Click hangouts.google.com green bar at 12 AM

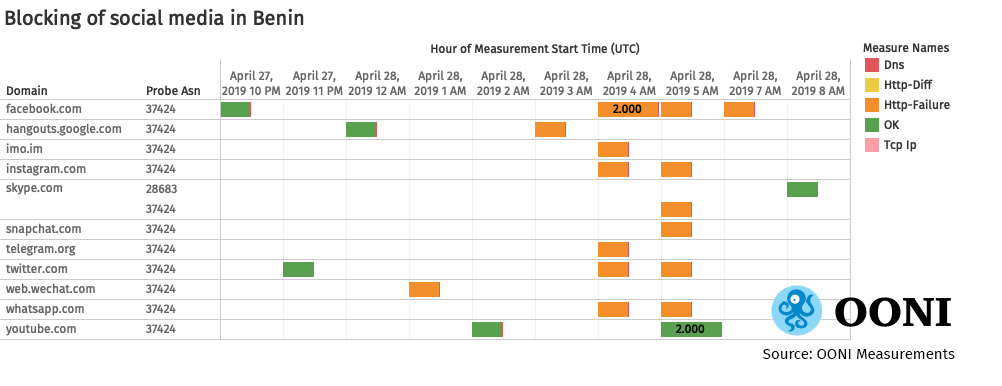362,129
